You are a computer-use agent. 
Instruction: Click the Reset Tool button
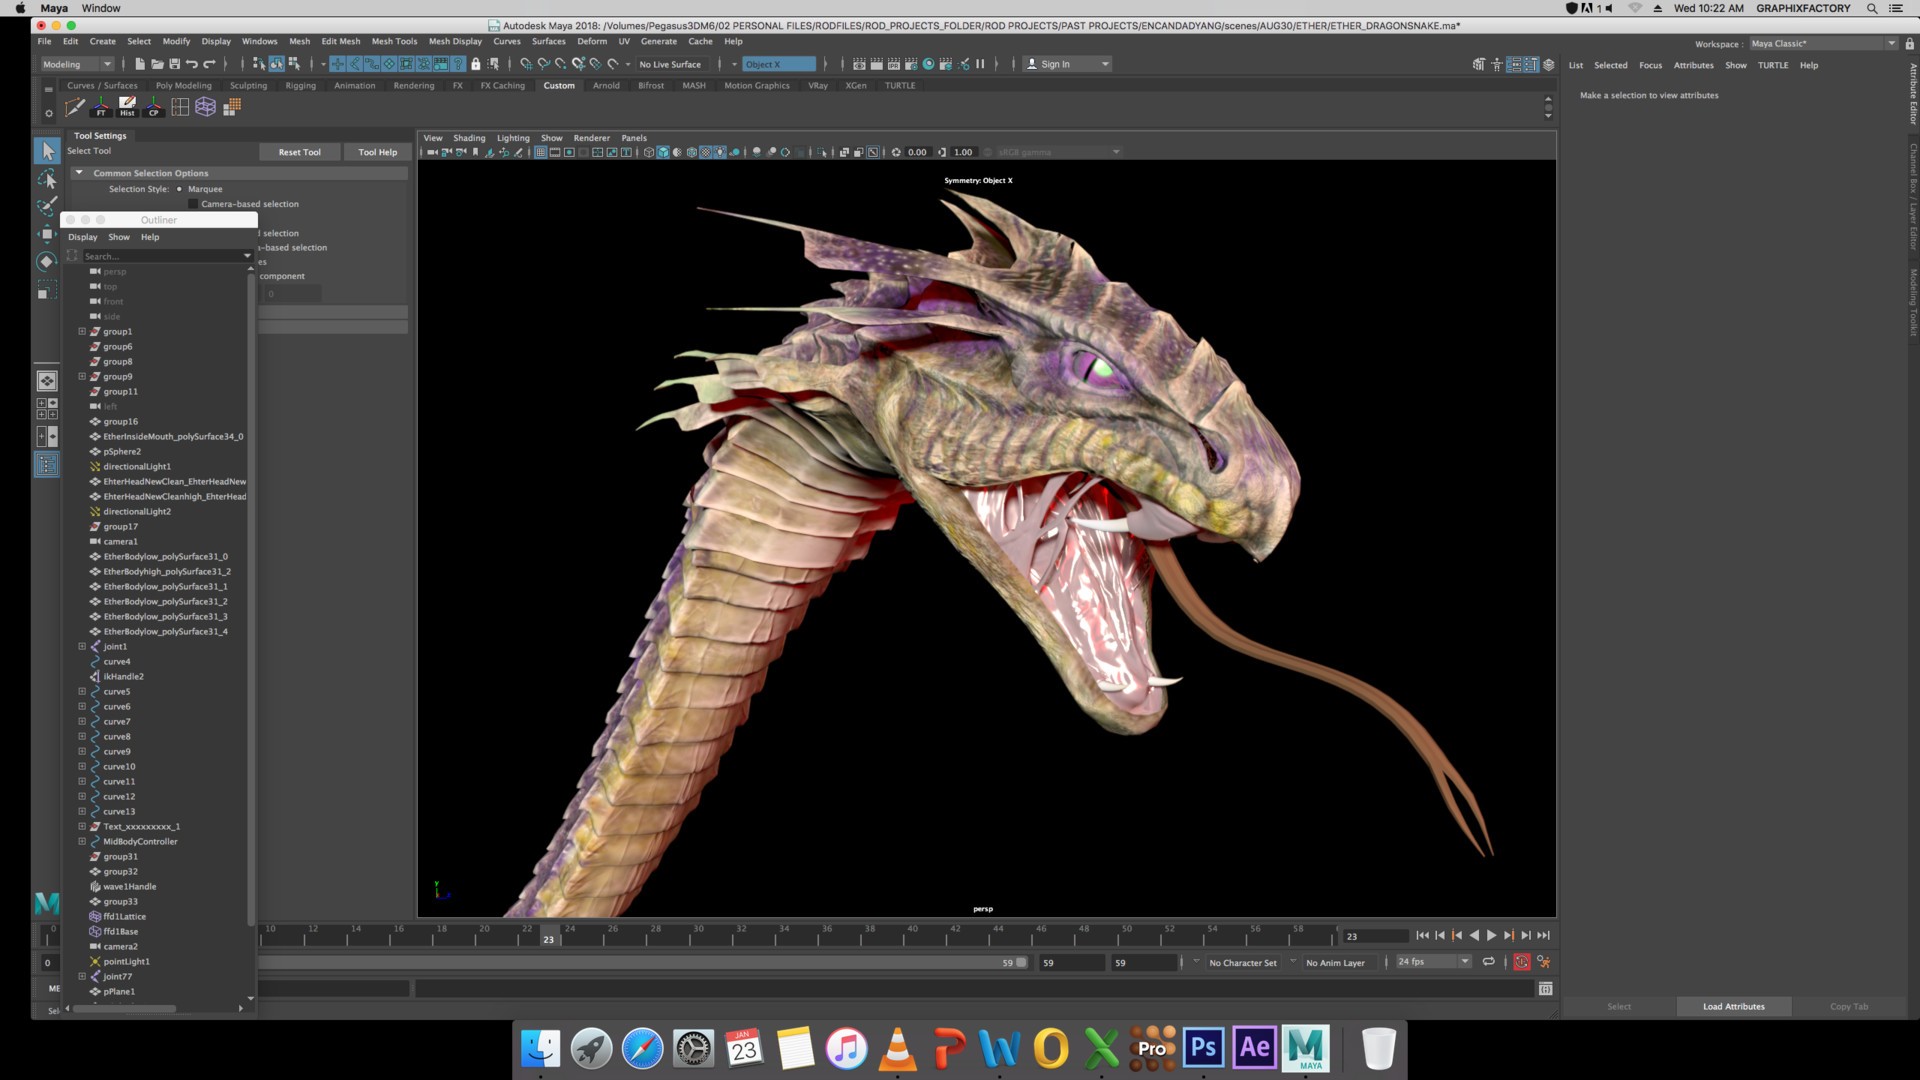[x=299, y=152]
